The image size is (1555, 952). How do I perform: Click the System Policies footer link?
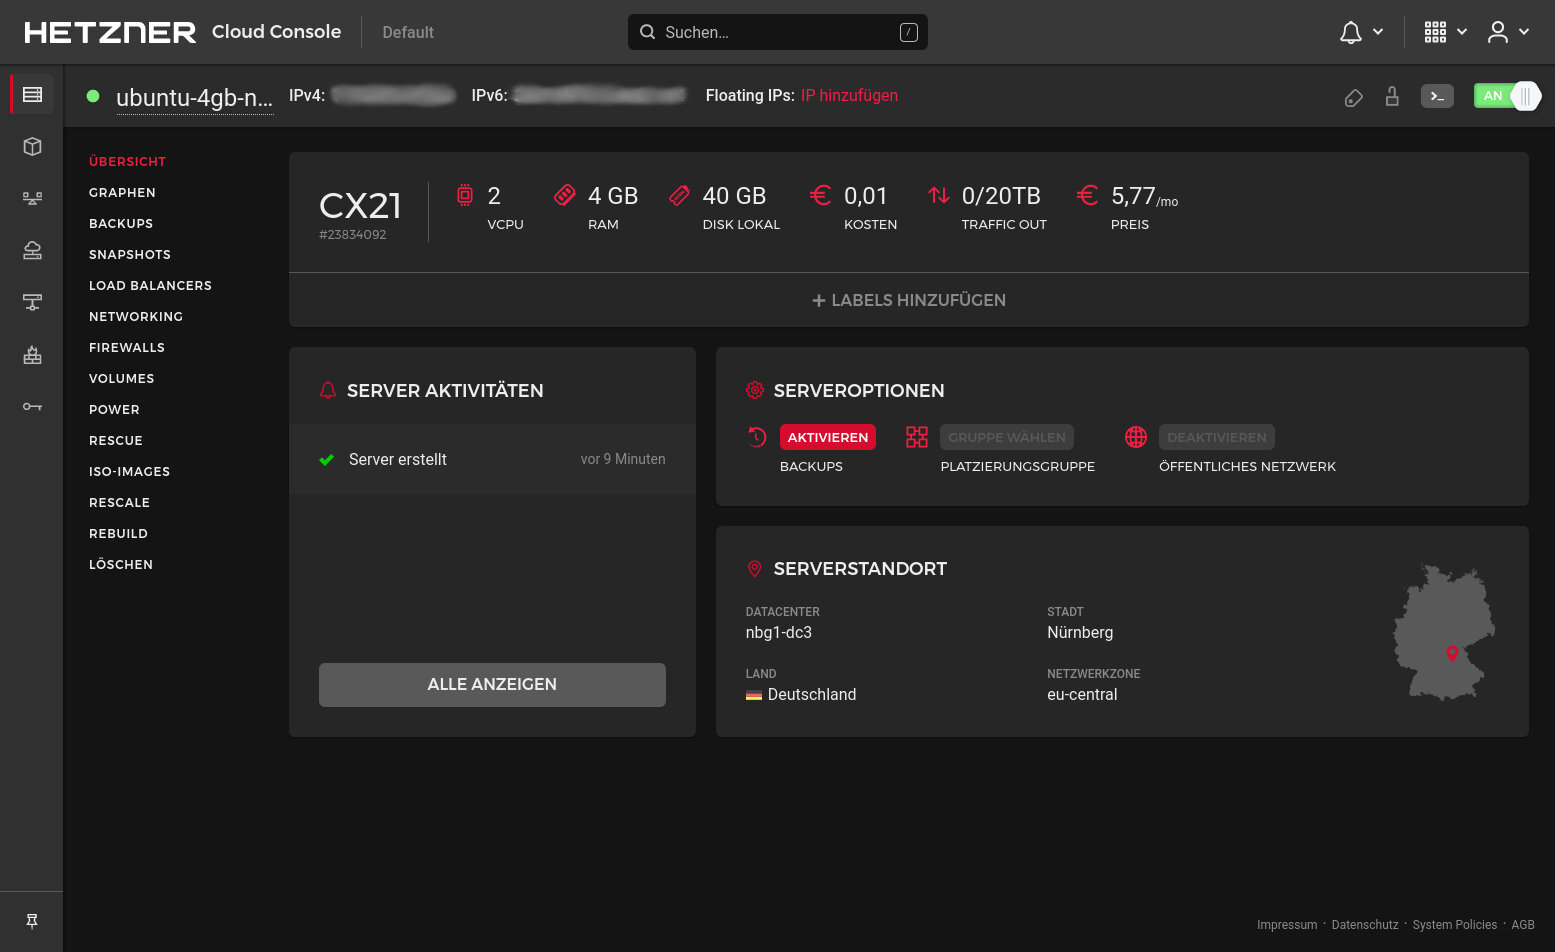[1455, 925]
